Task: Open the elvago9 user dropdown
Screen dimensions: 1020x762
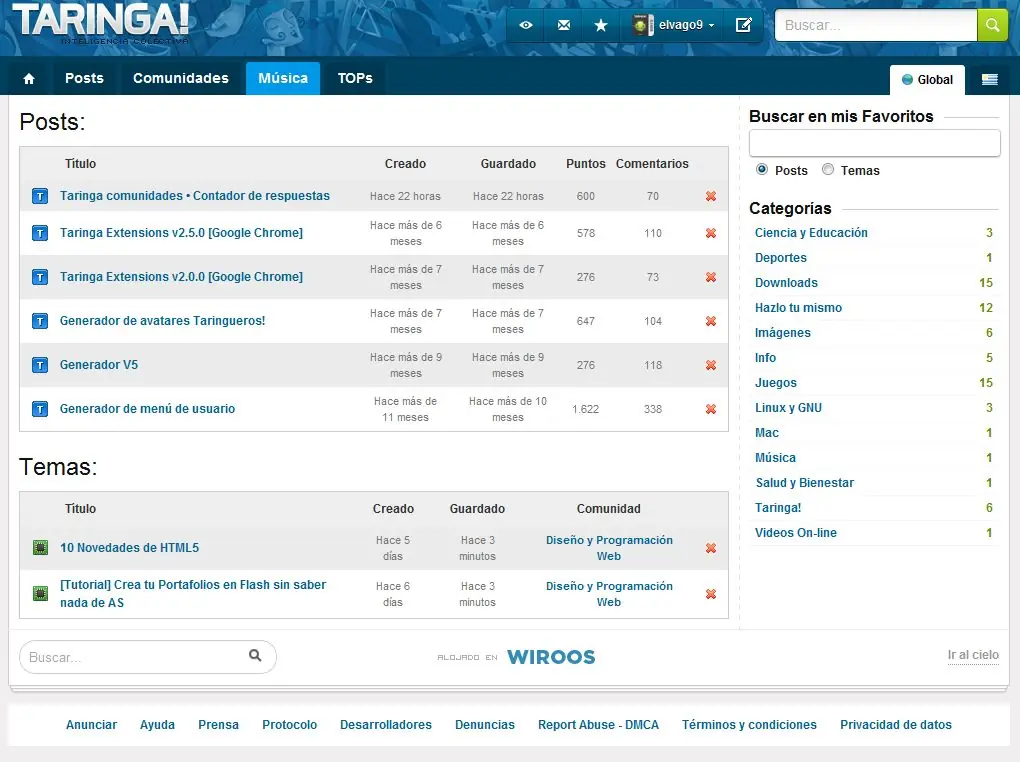Action: [674, 26]
